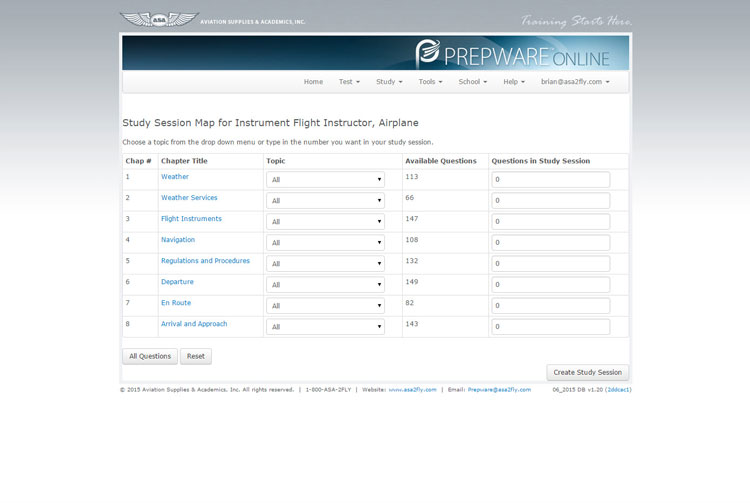This screenshot has width=750, height=503.
Task: Open the Flight Instruments chapter link
Action: [x=191, y=219]
